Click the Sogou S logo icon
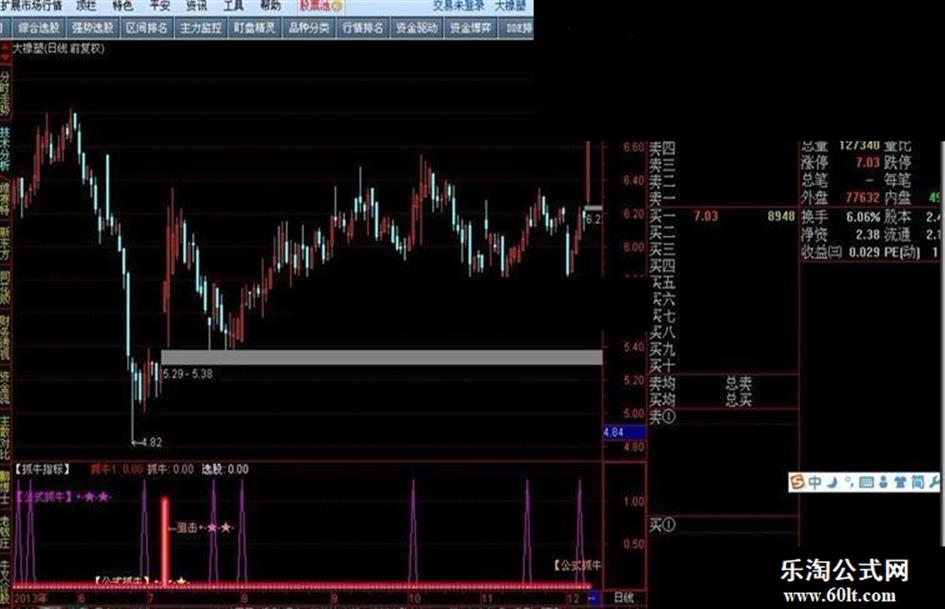 click(x=797, y=482)
